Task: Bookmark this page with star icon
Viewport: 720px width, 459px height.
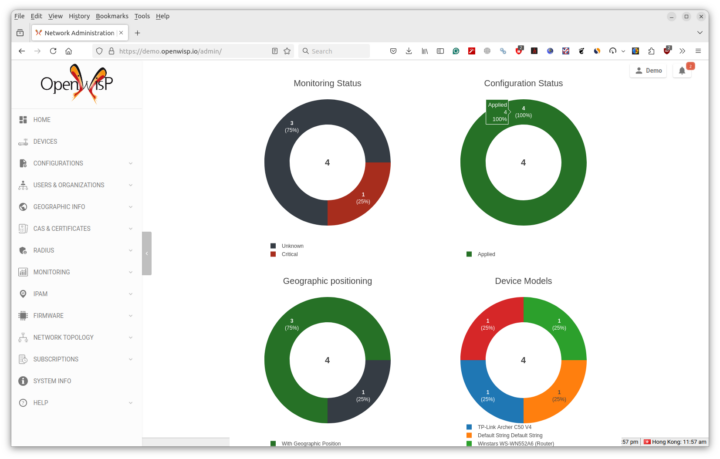Action: point(288,51)
